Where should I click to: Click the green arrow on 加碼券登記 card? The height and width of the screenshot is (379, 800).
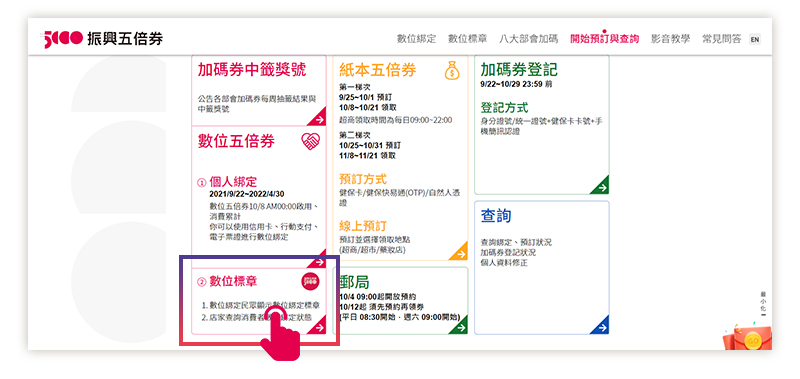click(602, 187)
